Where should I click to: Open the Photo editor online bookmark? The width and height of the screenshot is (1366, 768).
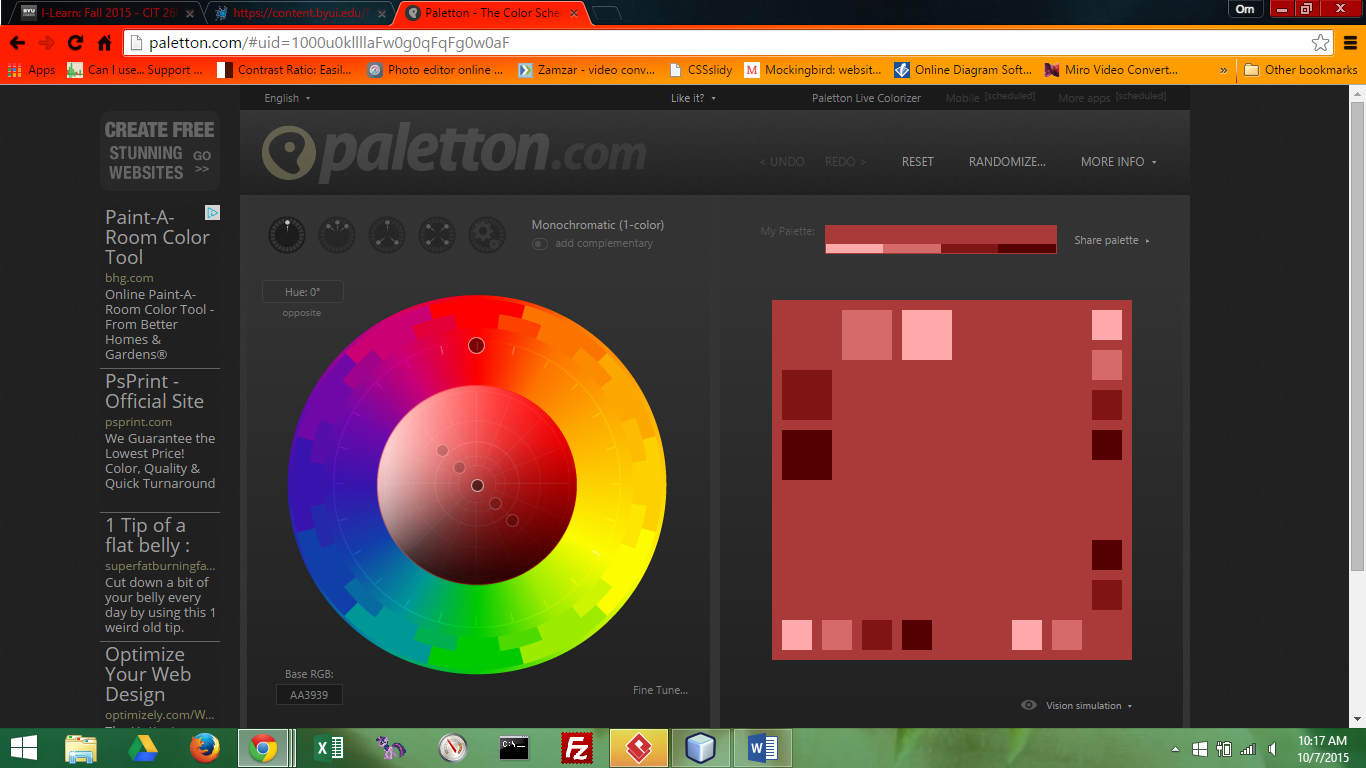tap(436, 70)
